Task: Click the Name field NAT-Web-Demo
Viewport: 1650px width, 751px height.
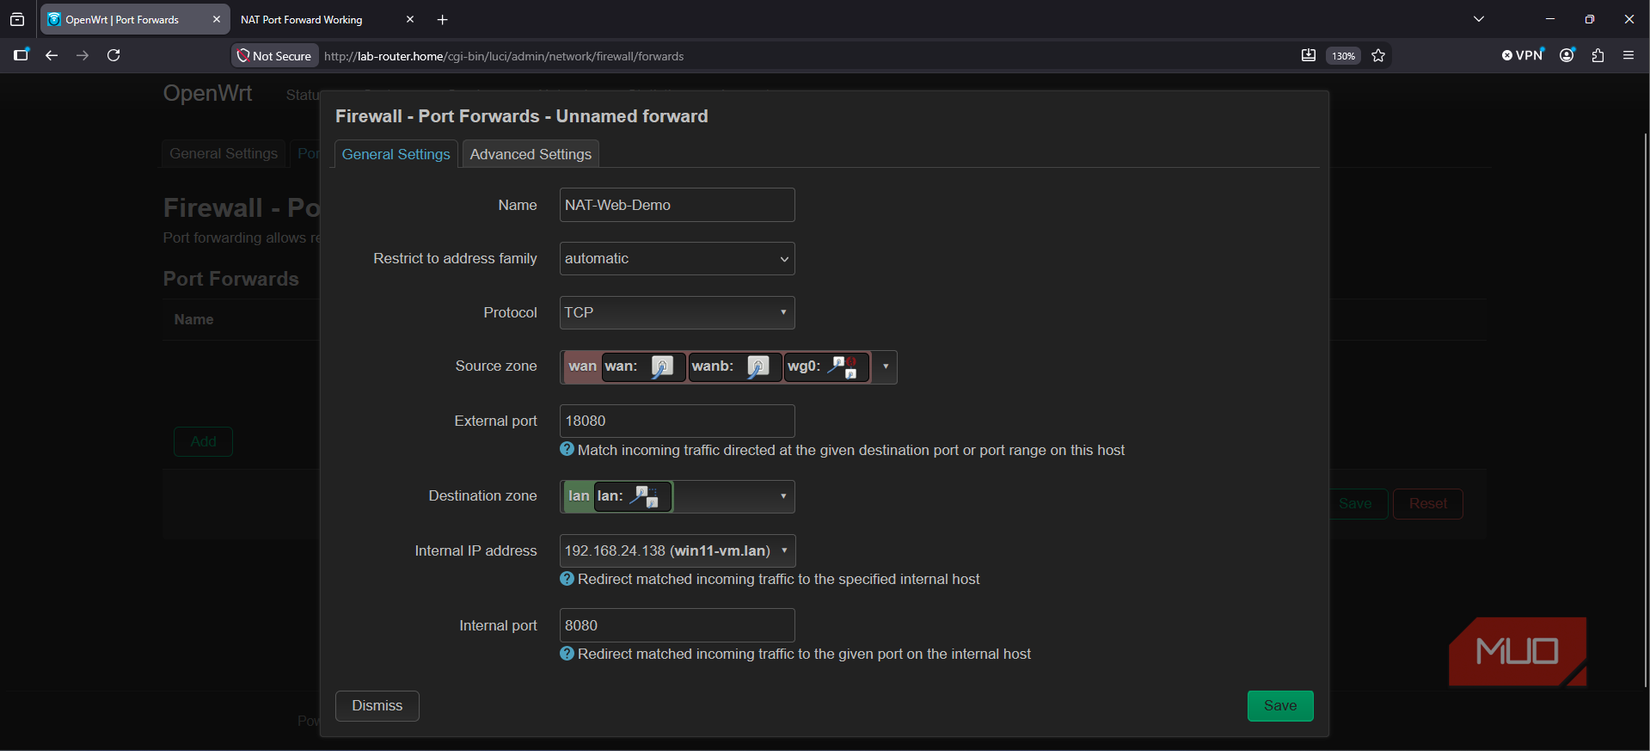Action: [677, 205]
